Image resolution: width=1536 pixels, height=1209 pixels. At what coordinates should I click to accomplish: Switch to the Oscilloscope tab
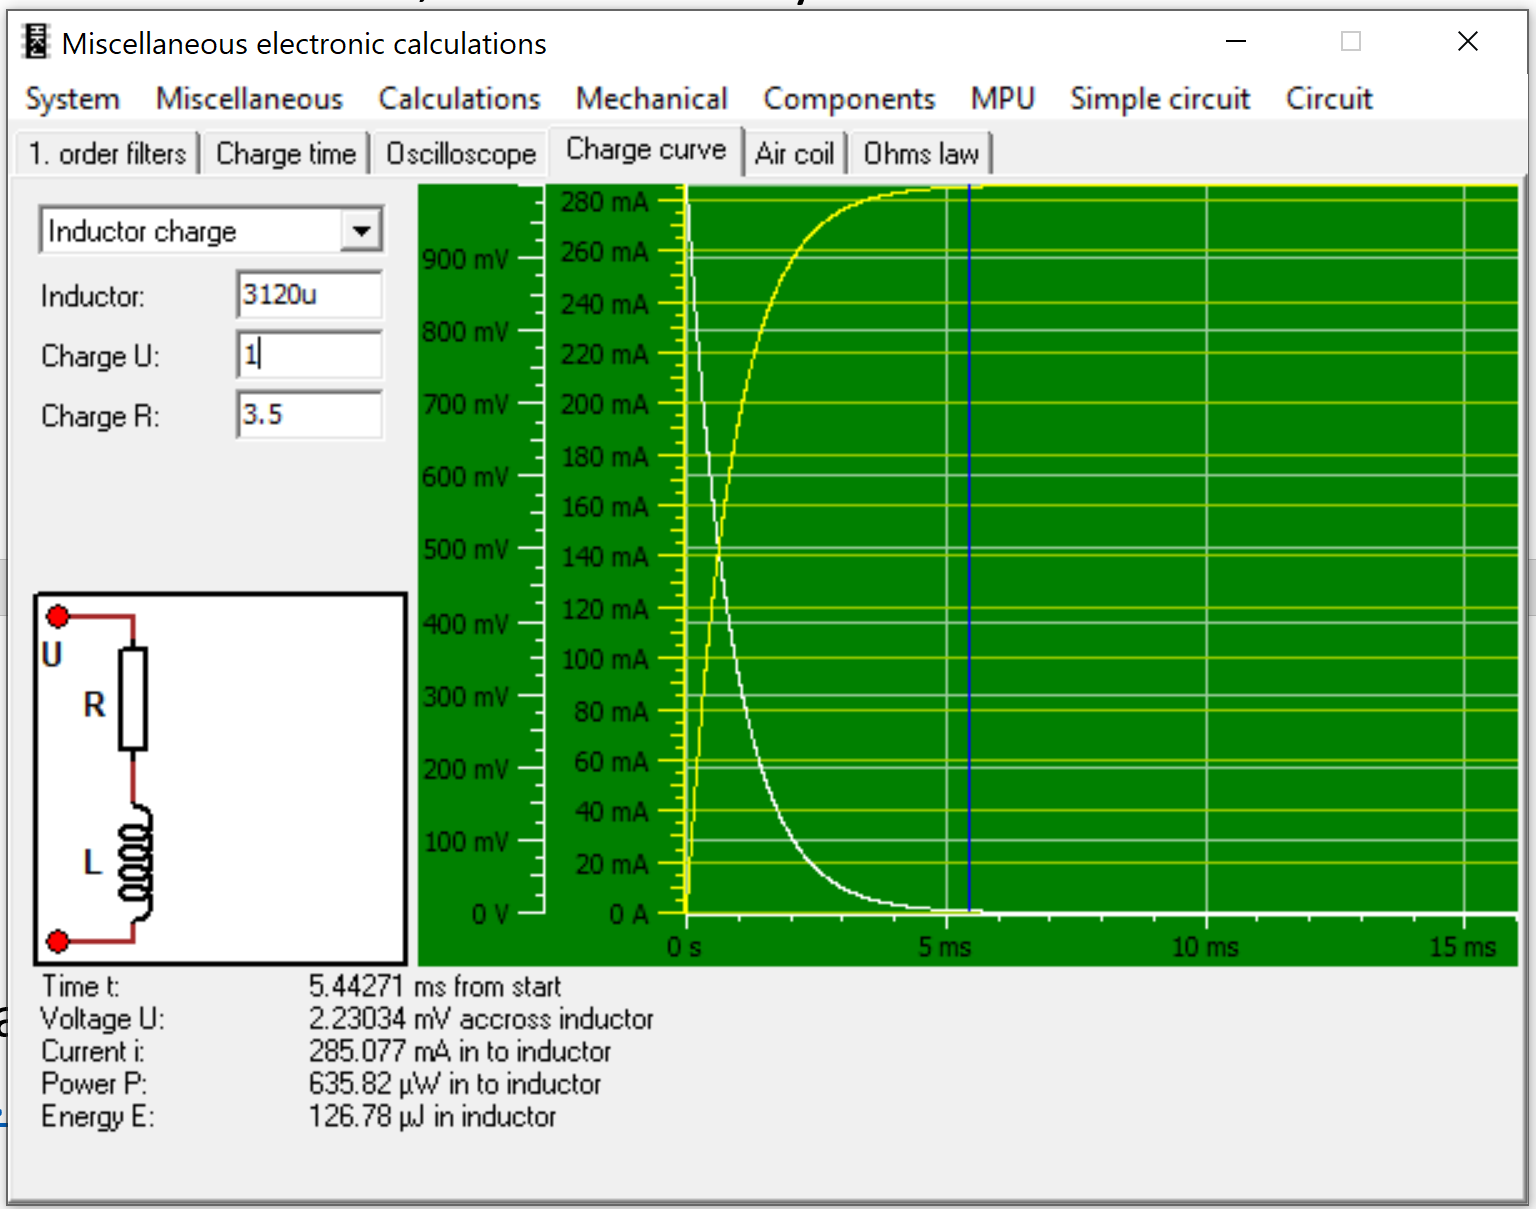(461, 154)
